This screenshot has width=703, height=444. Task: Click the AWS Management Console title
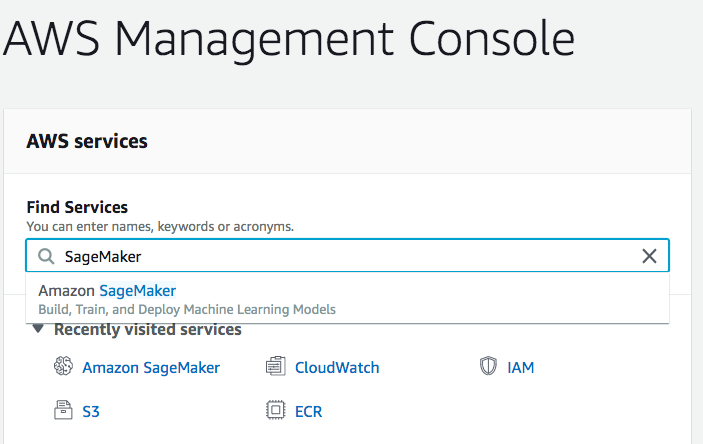[x=289, y=39]
